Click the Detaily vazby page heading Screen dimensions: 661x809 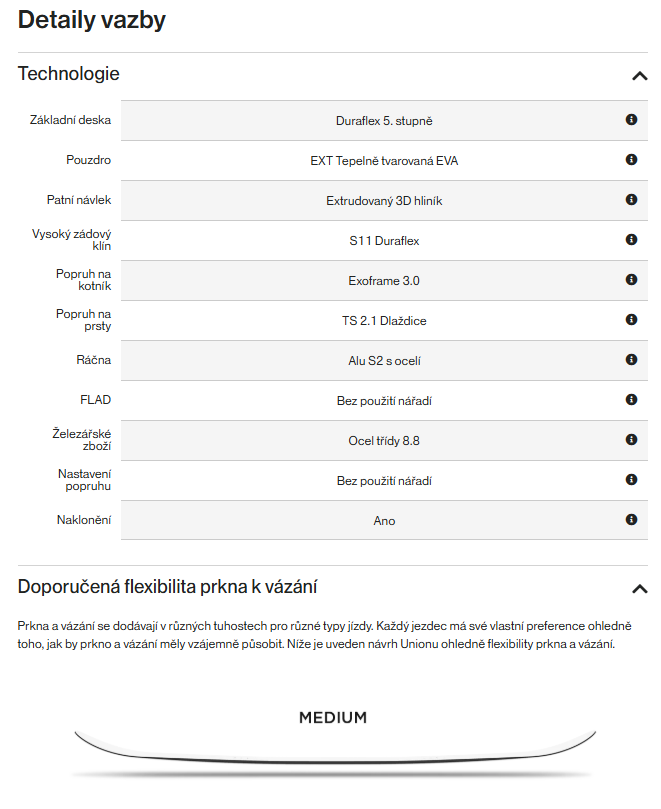tap(92, 20)
